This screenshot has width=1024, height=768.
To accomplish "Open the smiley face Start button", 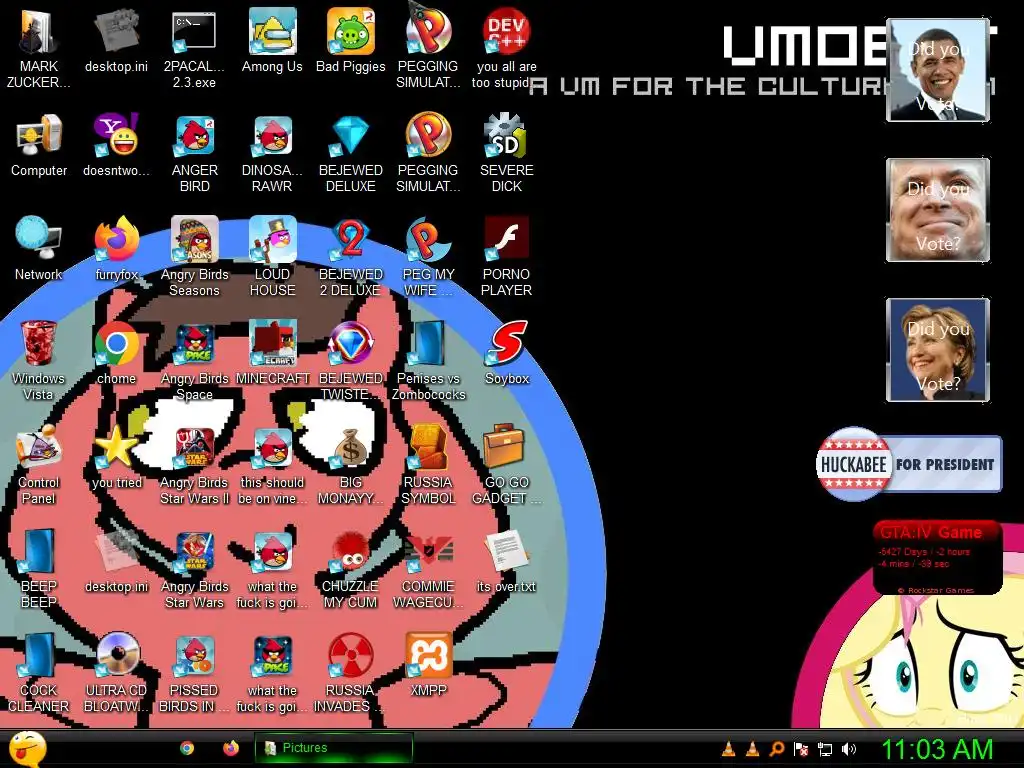I will tap(27, 748).
